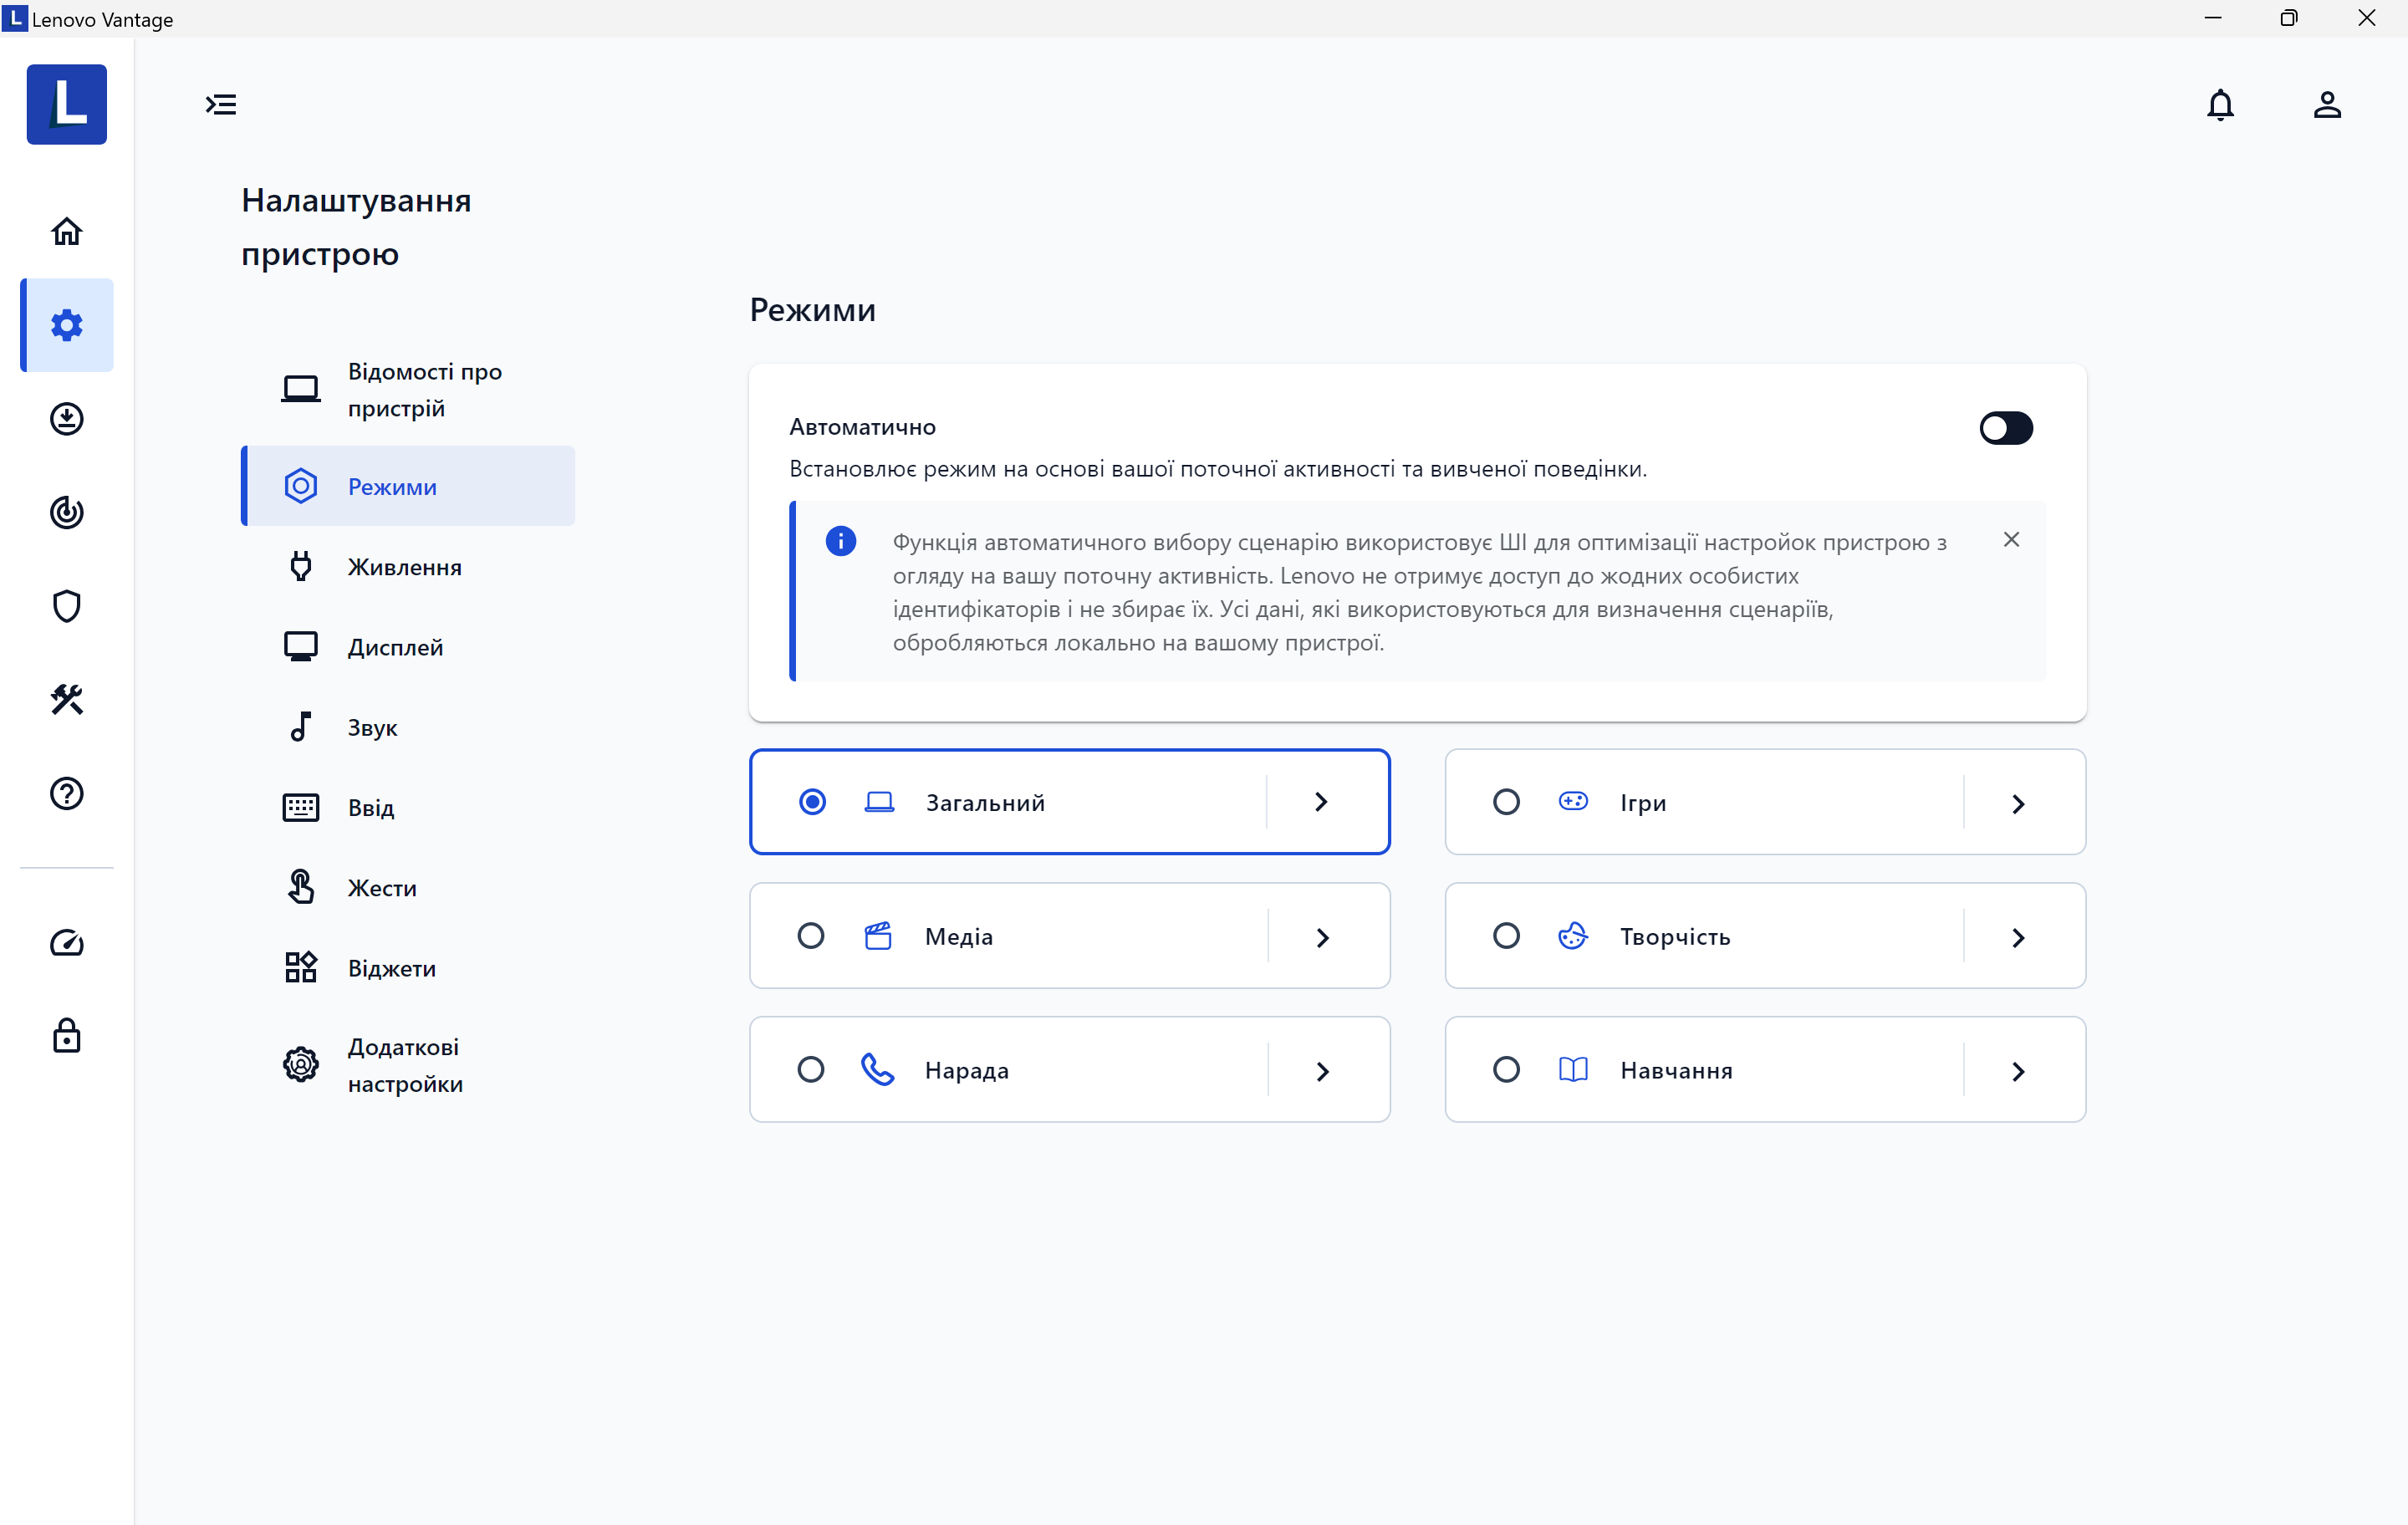This screenshot has width=2408, height=1525.
Task: Select the Медіа mode radio button
Action: coord(811,936)
